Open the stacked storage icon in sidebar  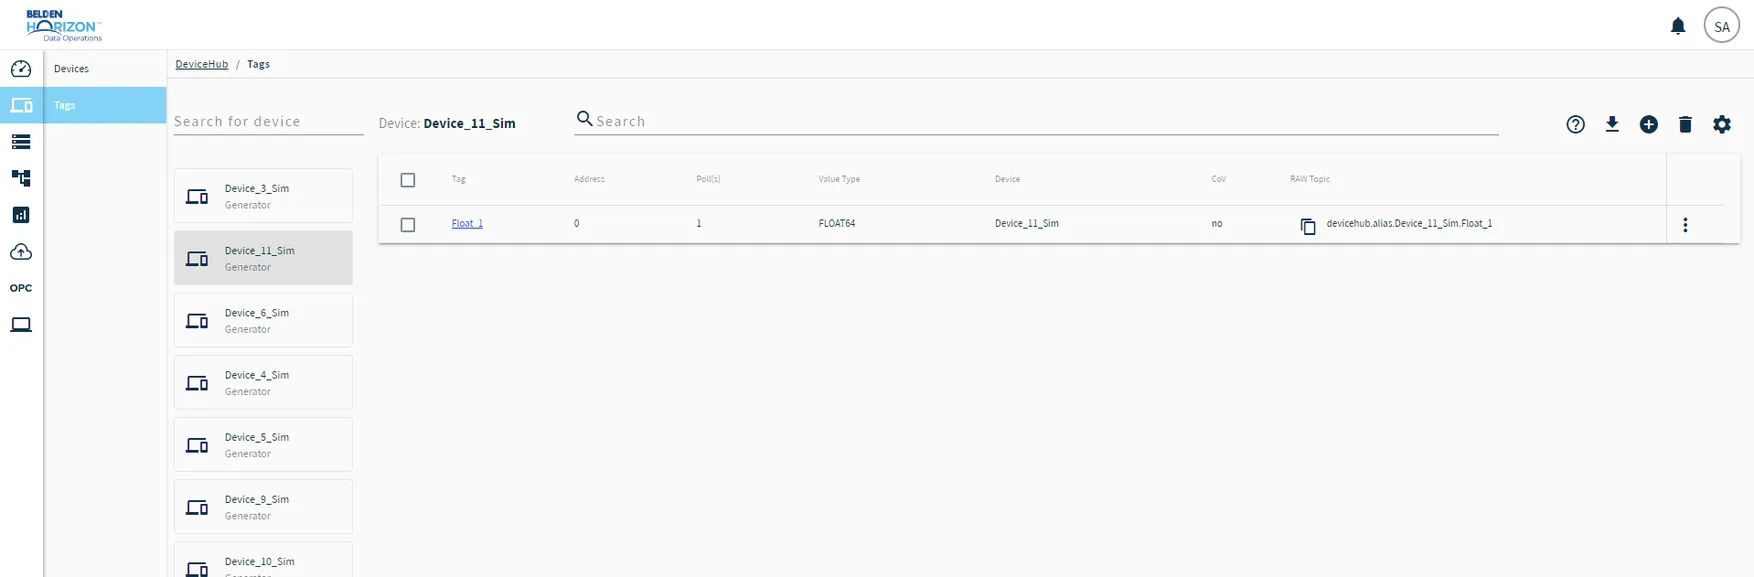point(21,142)
